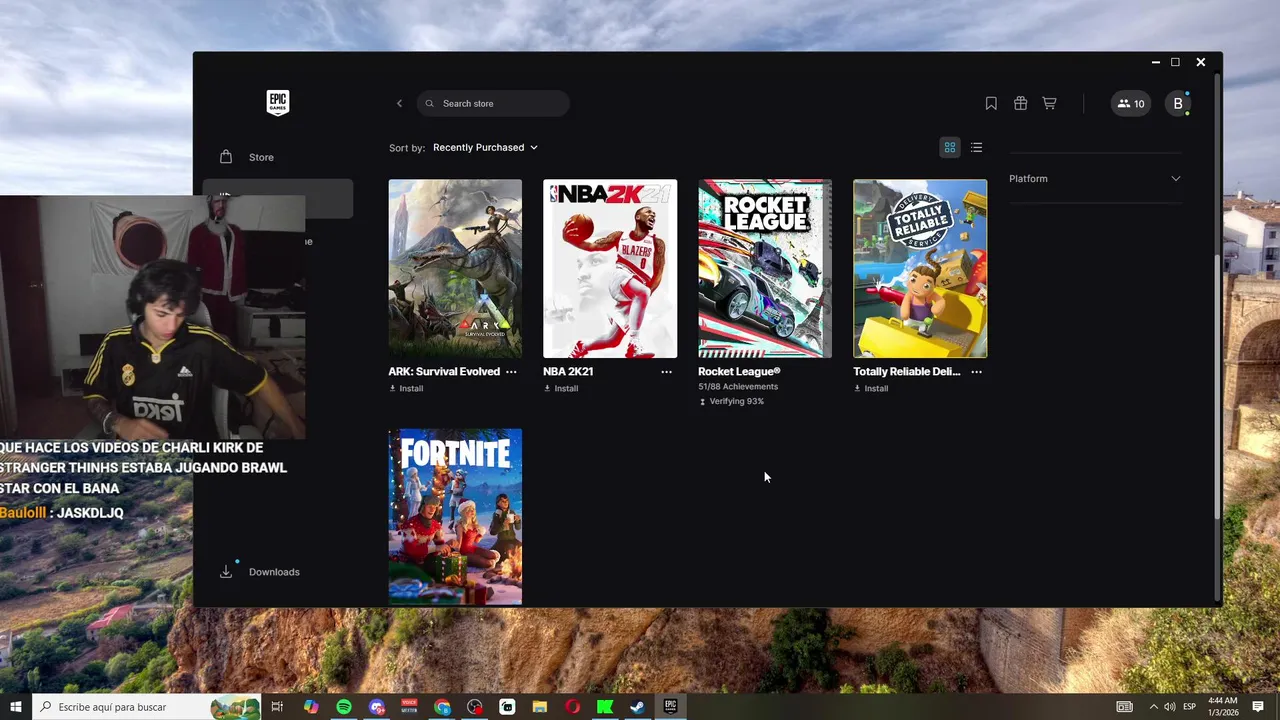This screenshot has height=720, width=1280.
Task: Click the Epic launcher vertical scrollbar
Action: click(1217, 385)
